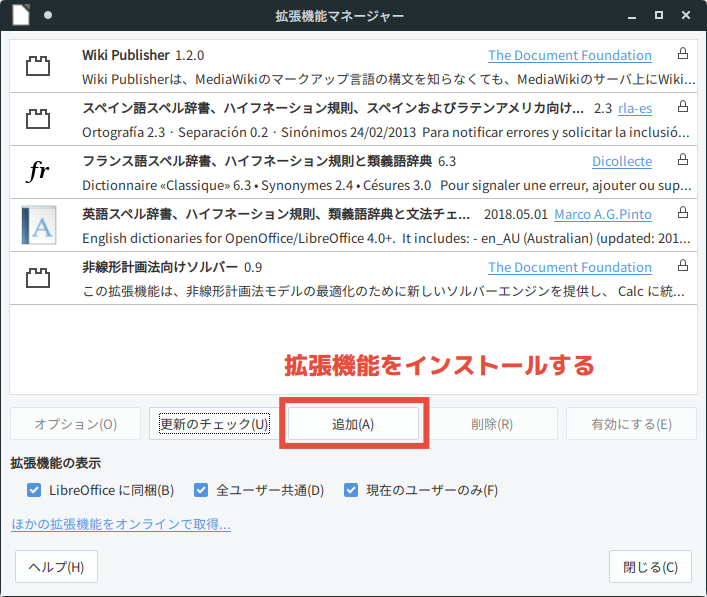Viewport: 707px width, 597px height.
Task: Select the 英語スペル辞書 extension title
Action: pos(276,214)
